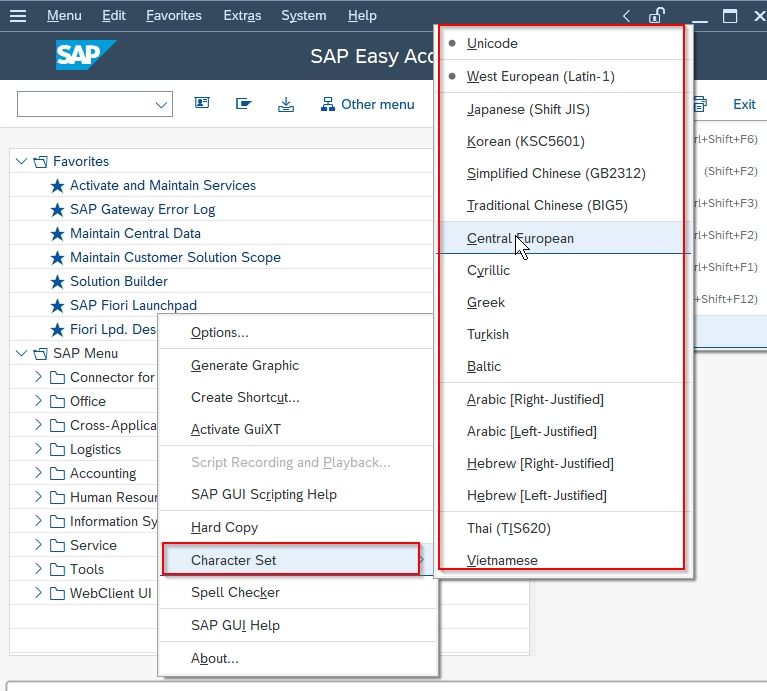Expand the Tools folder

coord(39,569)
